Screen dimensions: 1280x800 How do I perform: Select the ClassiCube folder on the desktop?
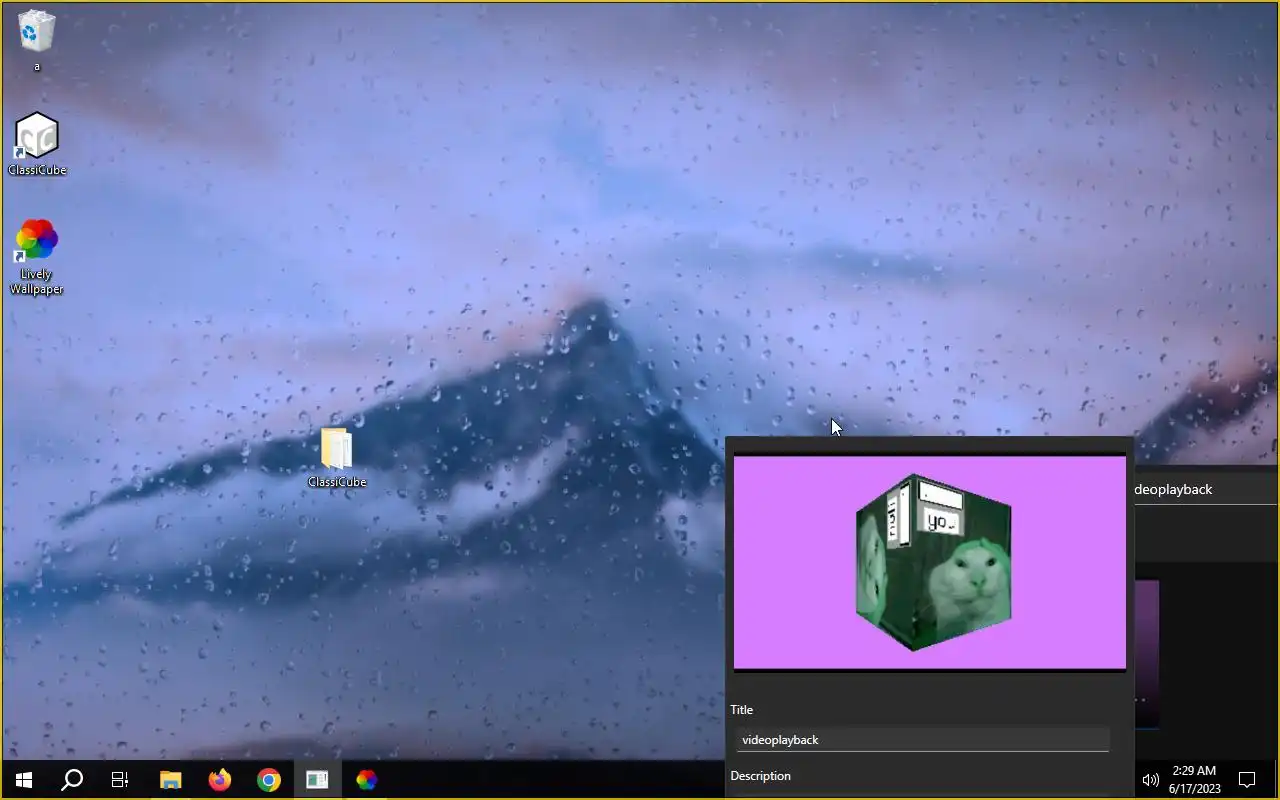point(337,458)
